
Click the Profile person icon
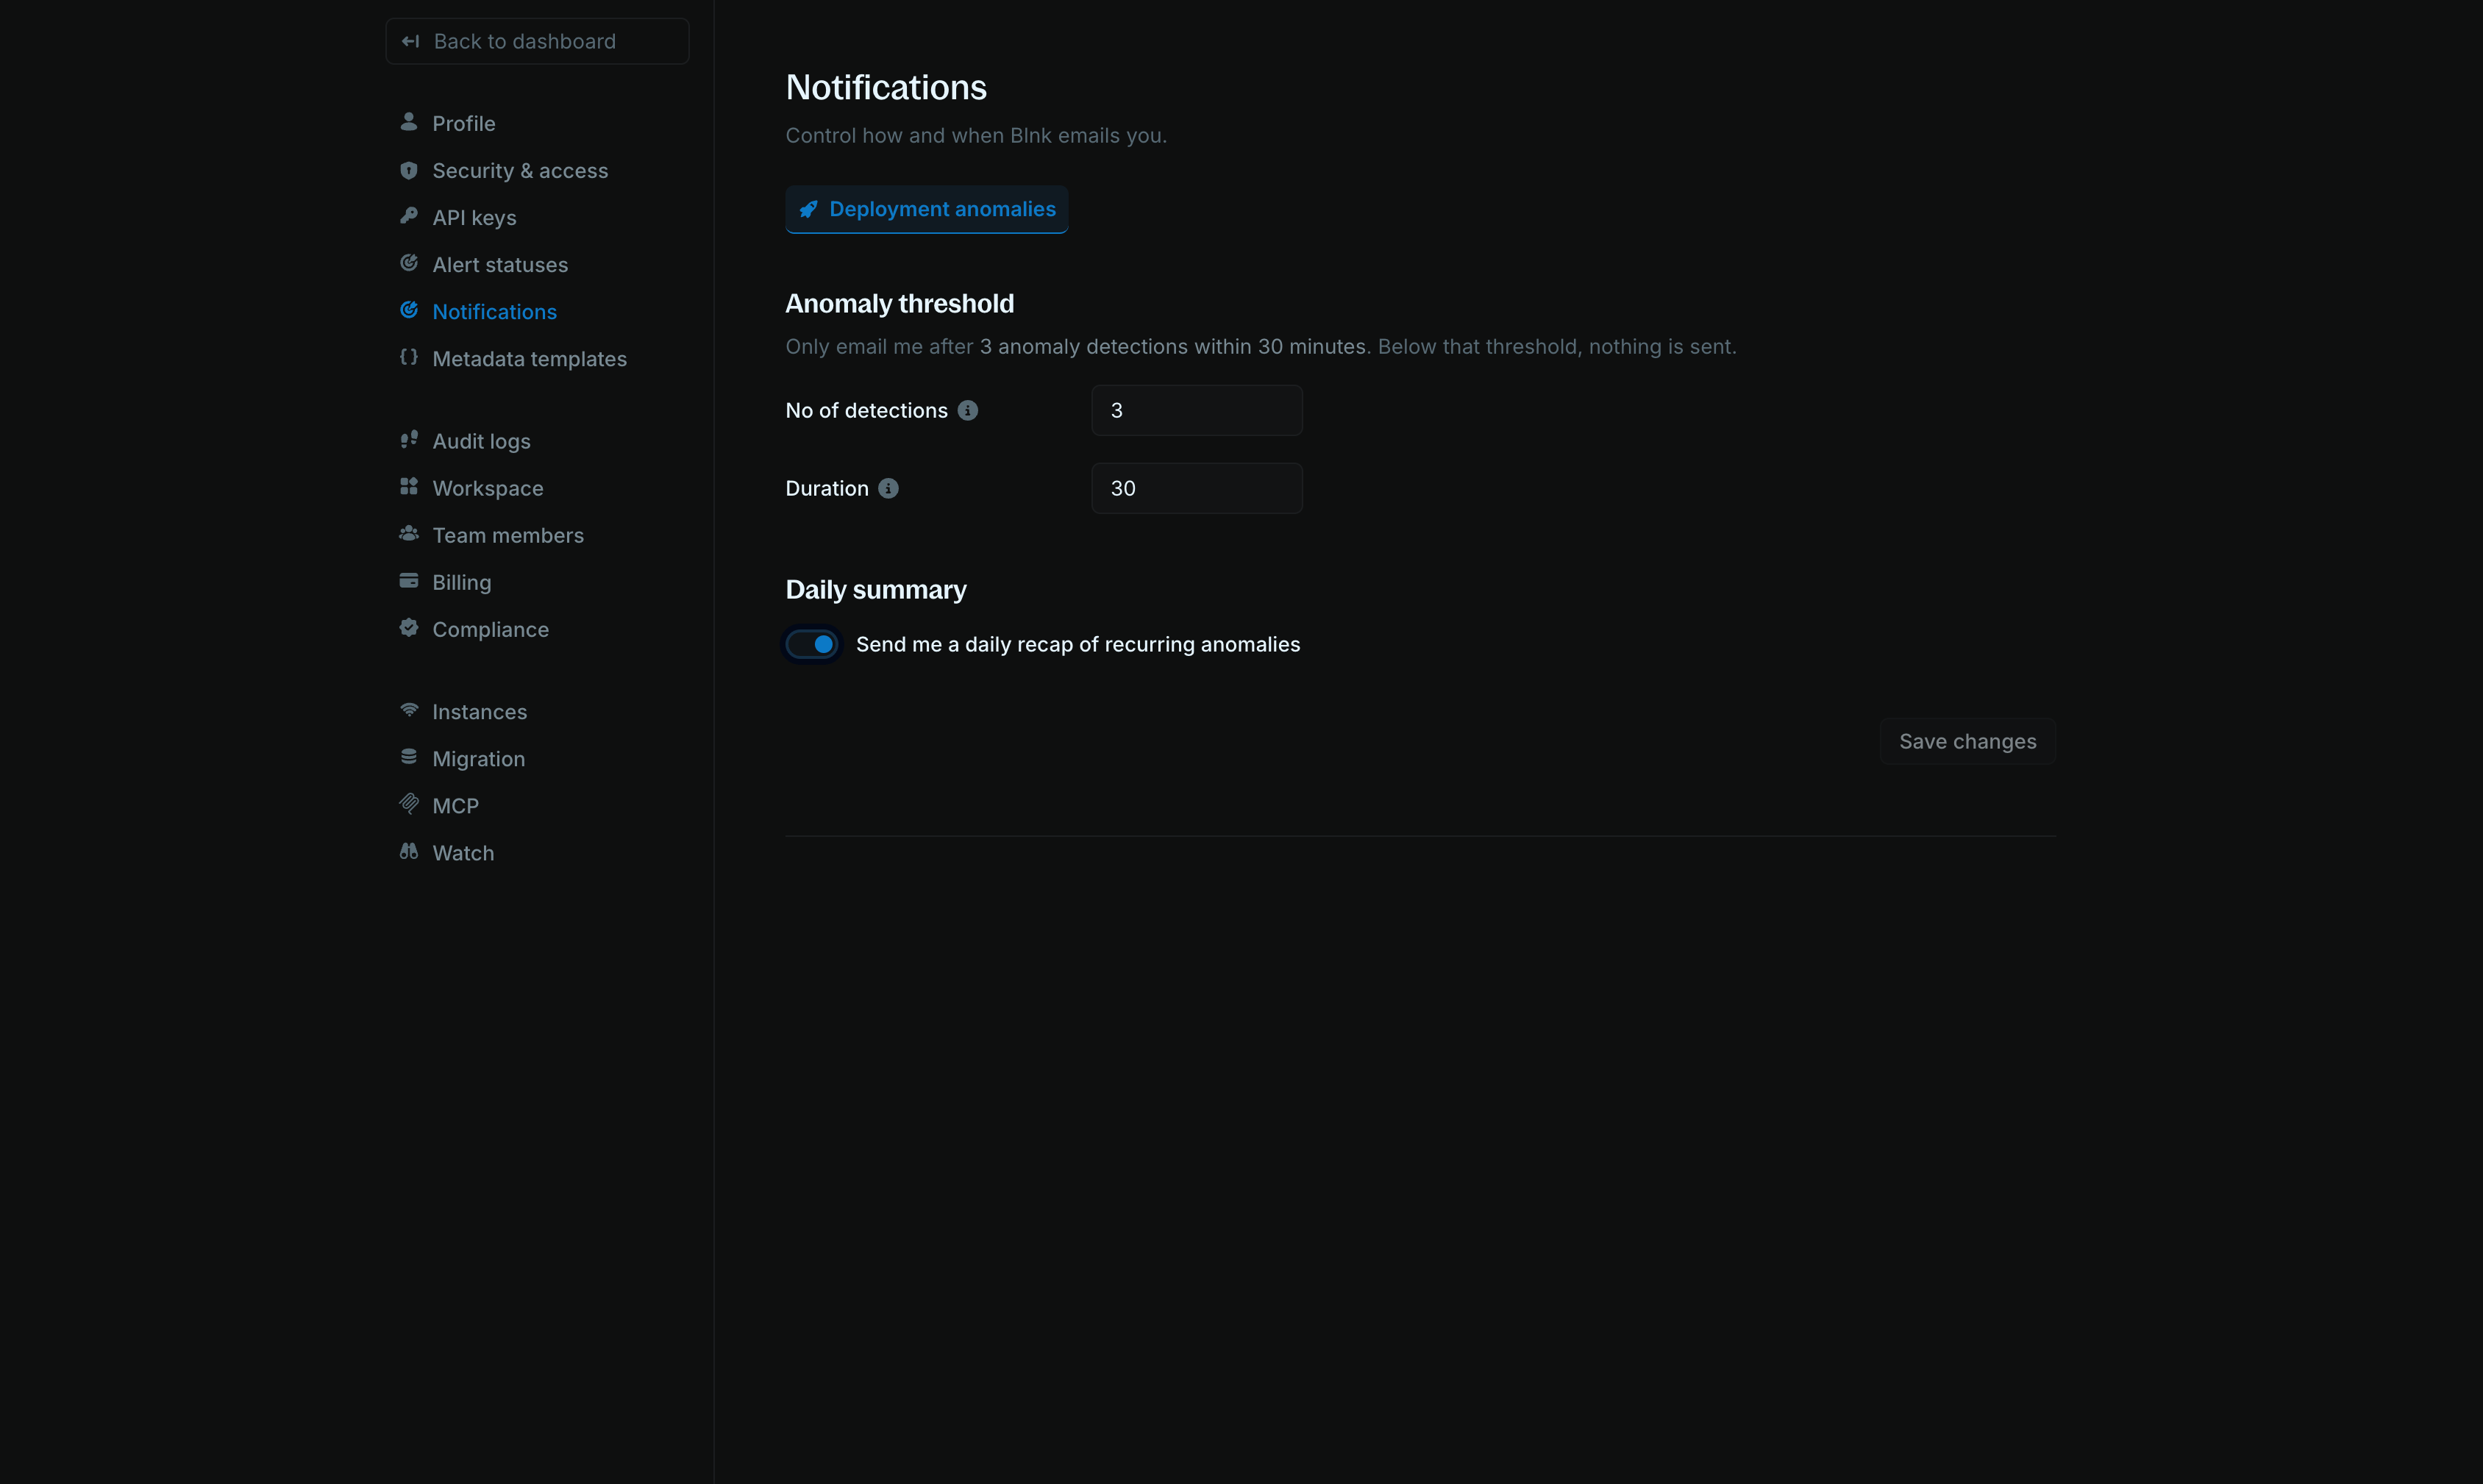408,122
